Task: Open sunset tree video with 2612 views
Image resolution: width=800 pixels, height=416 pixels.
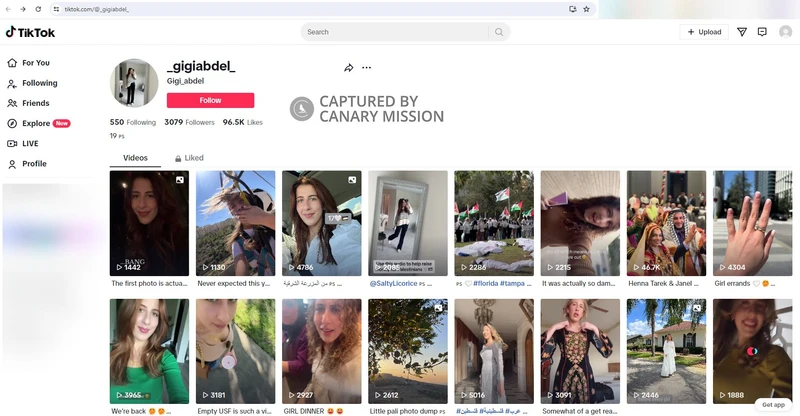Action: 408,351
